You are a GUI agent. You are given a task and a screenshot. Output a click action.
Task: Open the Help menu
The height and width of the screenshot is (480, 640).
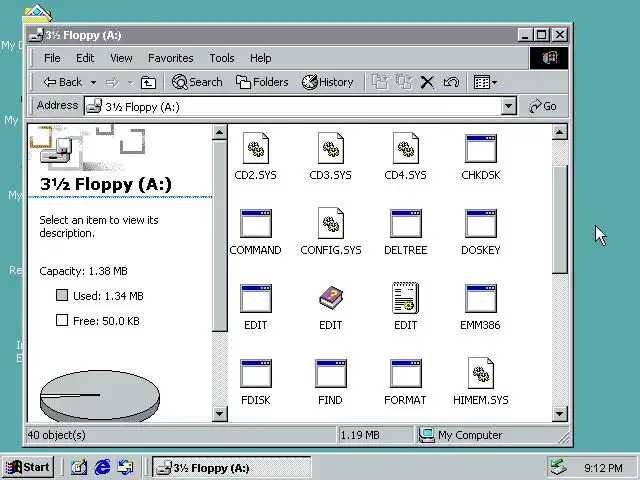tap(261, 58)
